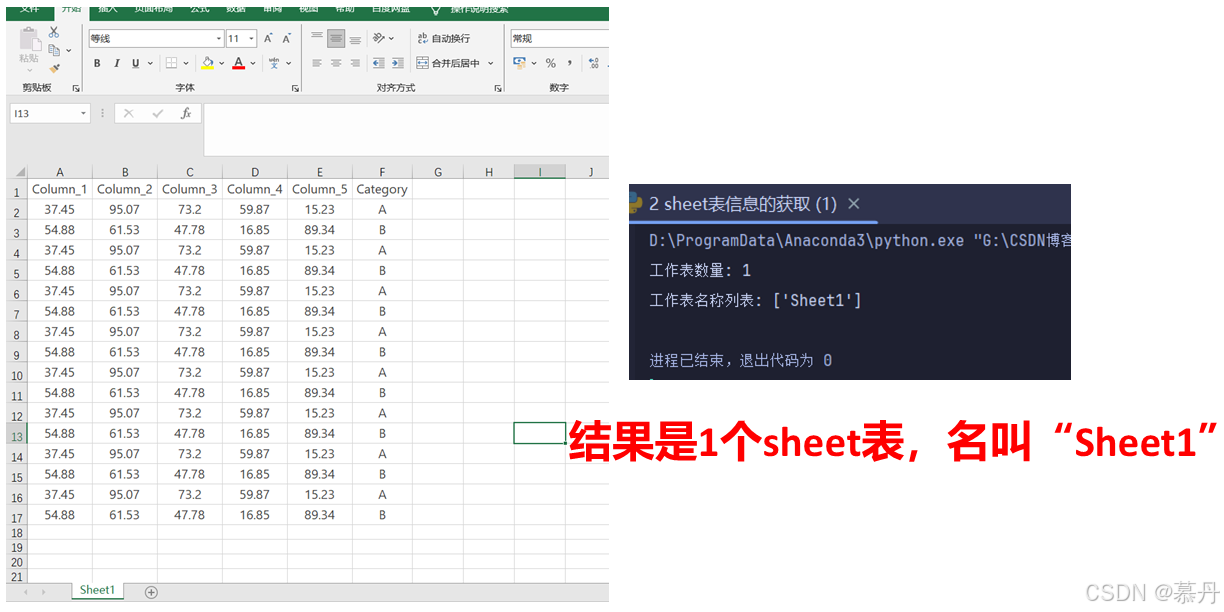
Task: Toggle center alignment for selected cell
Action: (336, 62)
